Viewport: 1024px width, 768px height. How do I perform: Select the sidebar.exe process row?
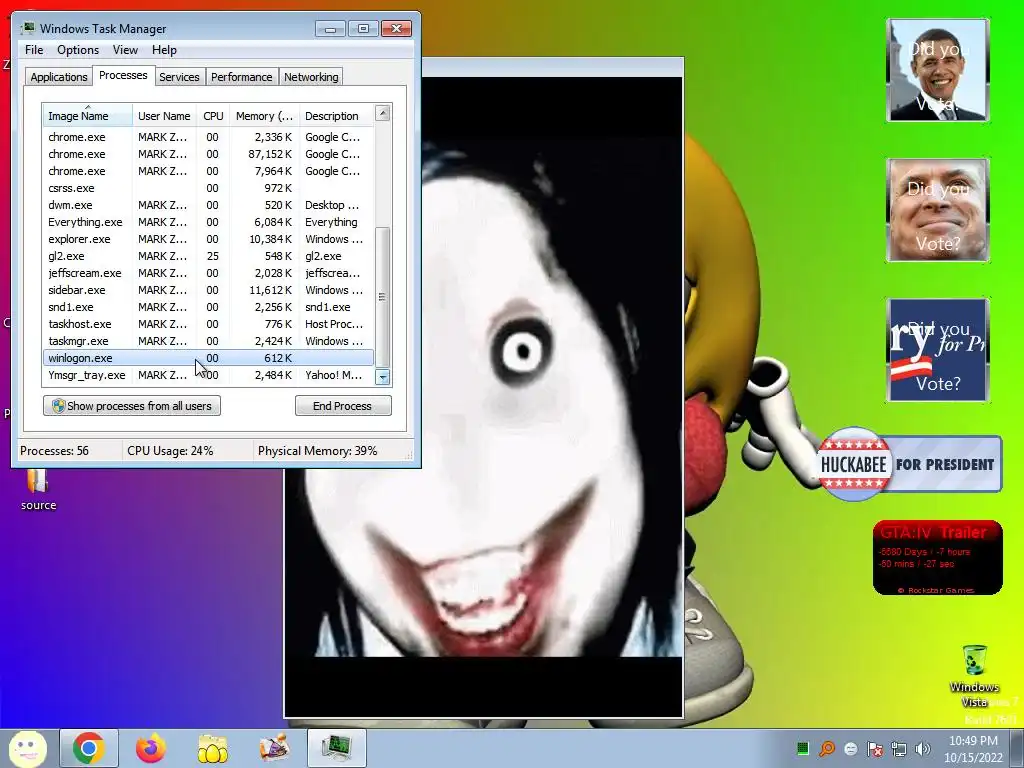click(x=208, y=290)
